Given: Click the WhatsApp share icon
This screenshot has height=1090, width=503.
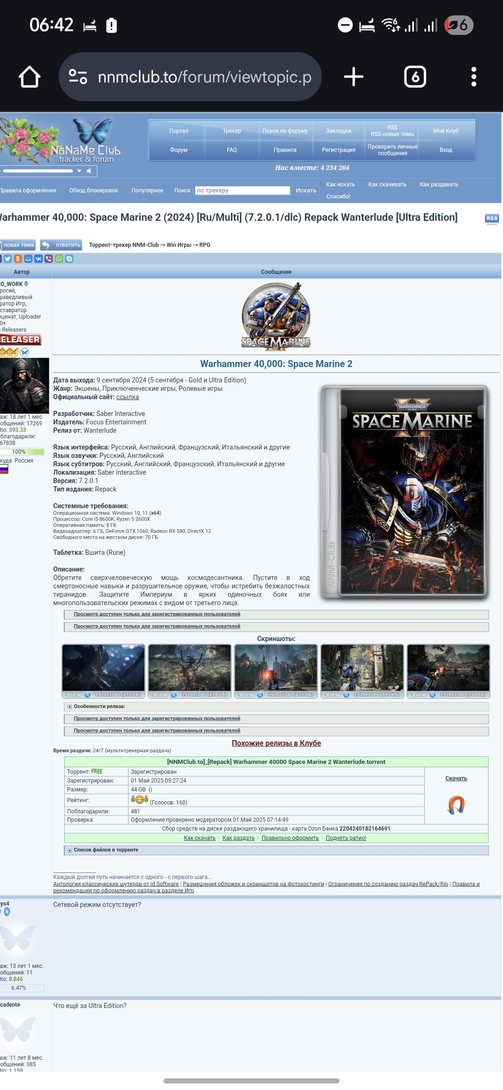Looking at the screenshot, I should coord(59,259).
